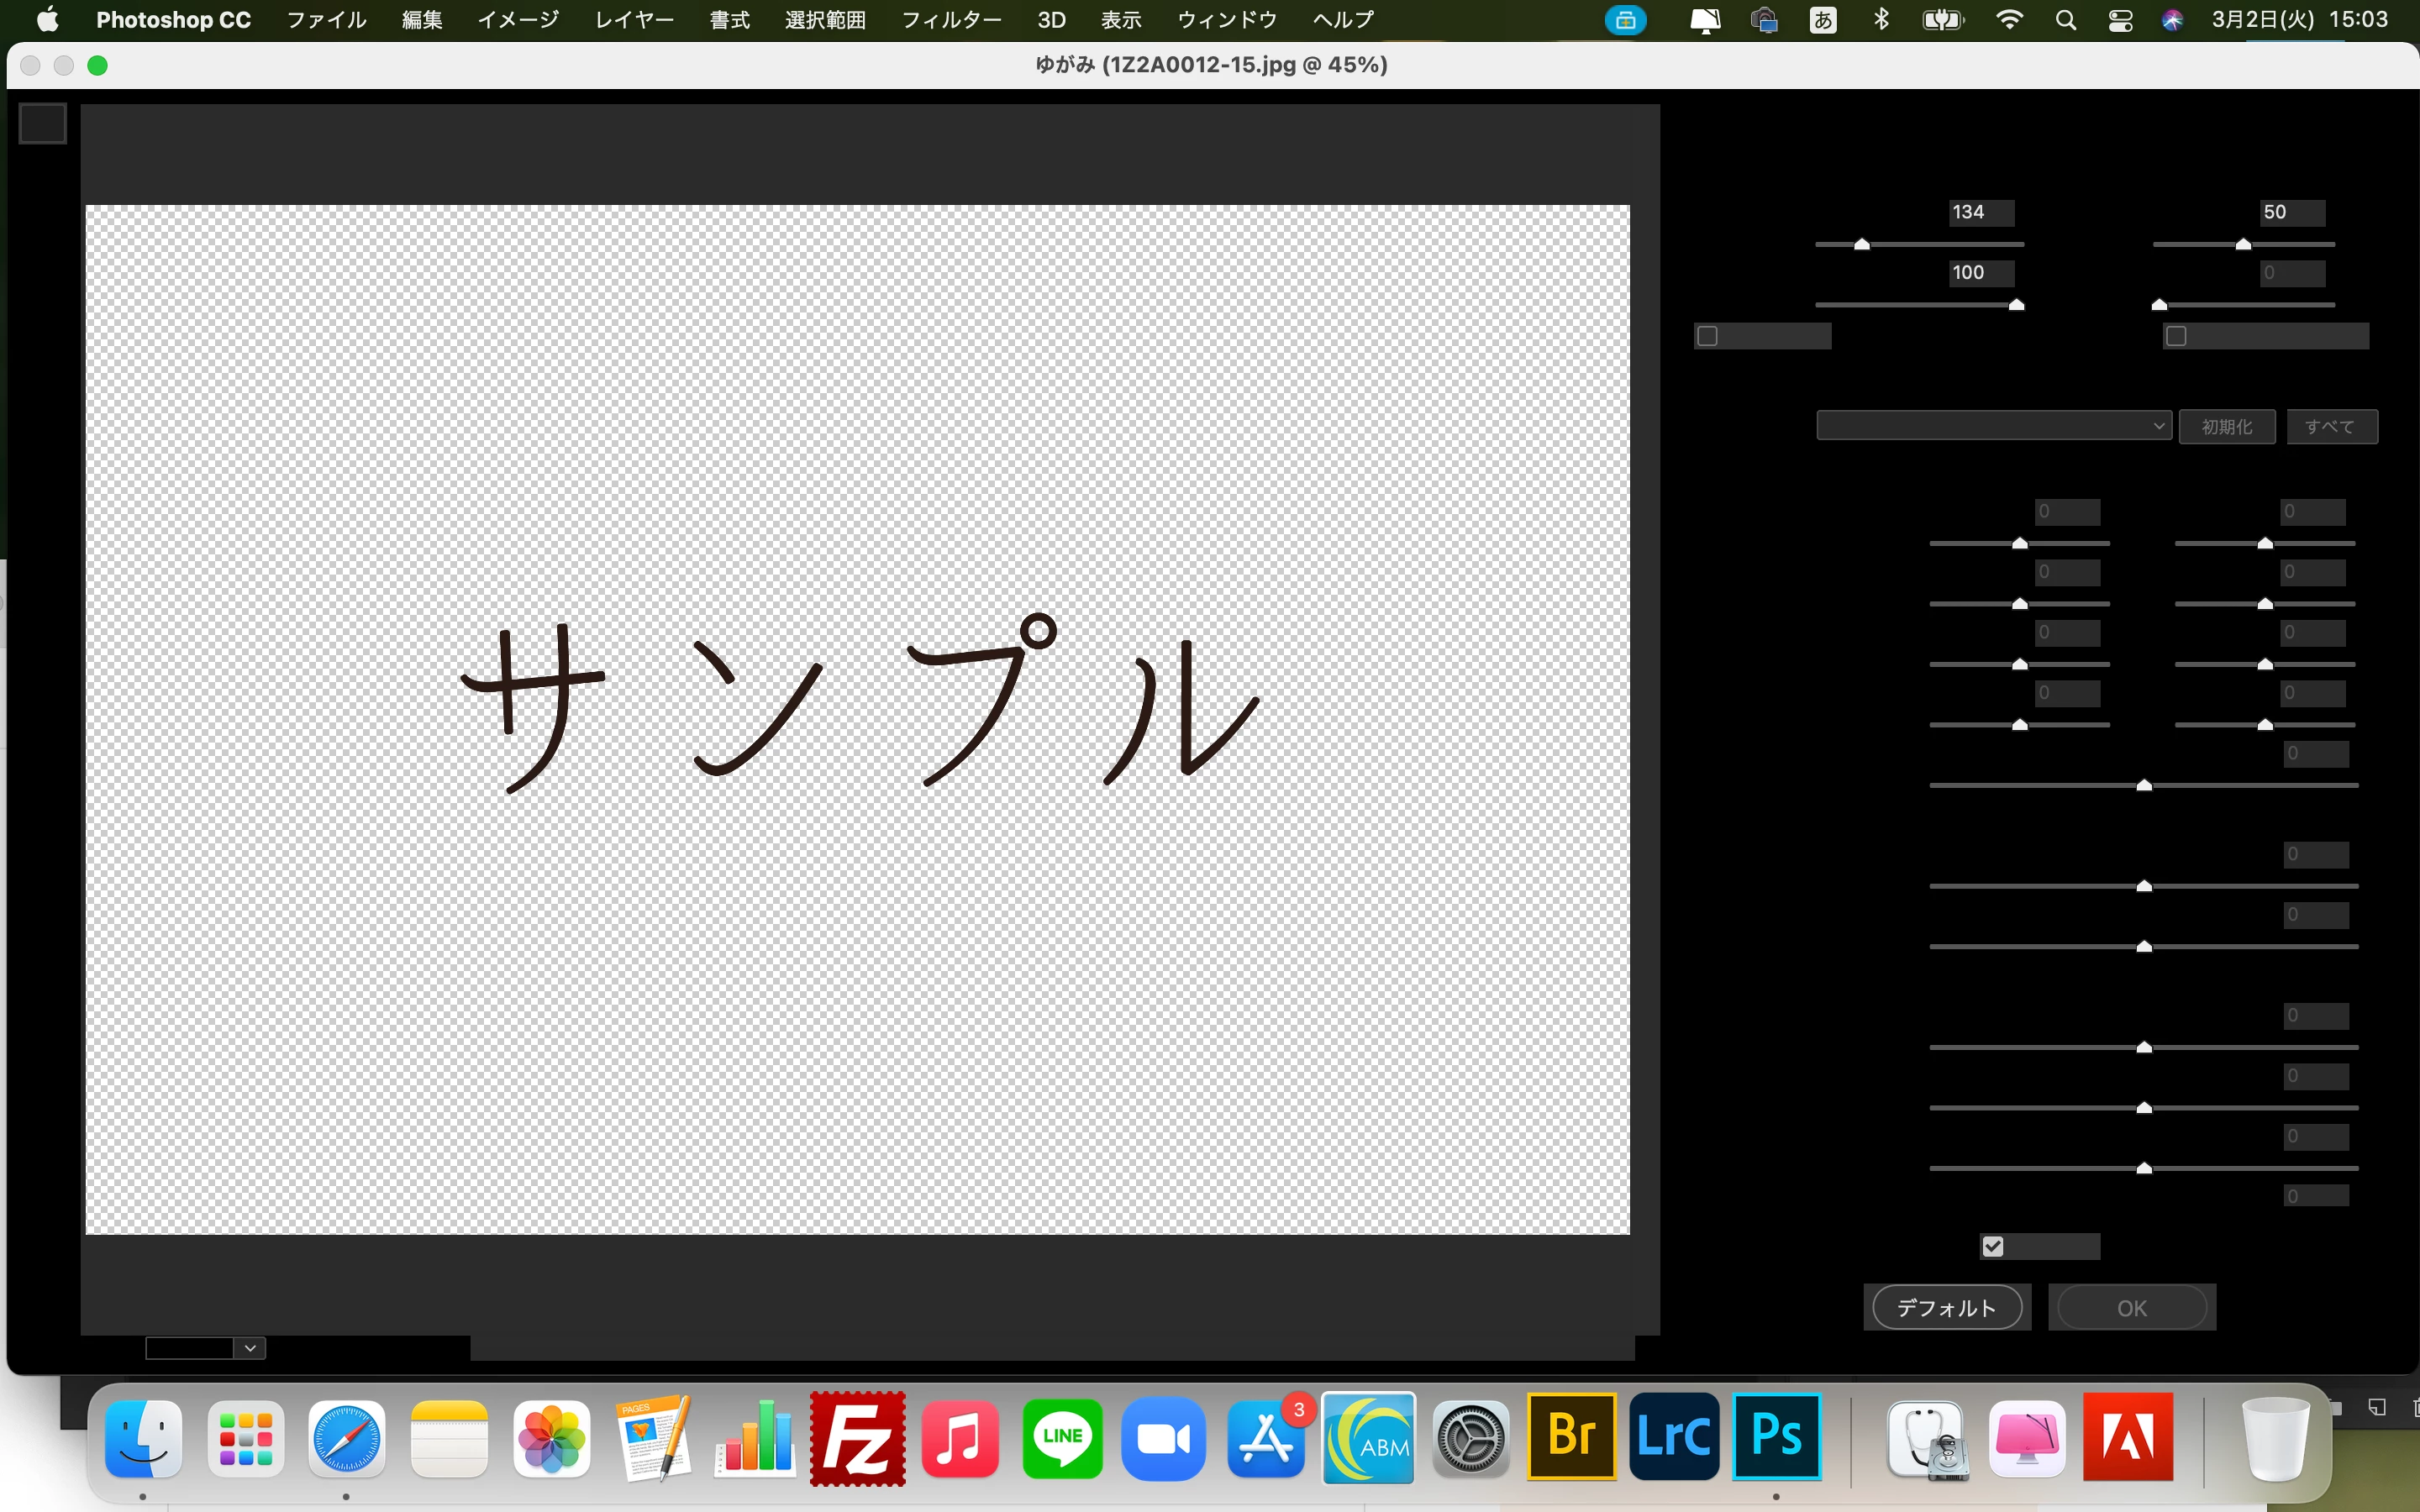The width and height of the screenshot is (2420, 1512).
Task: Open the LINE app in the dock
Action: coord(1062,1438)
